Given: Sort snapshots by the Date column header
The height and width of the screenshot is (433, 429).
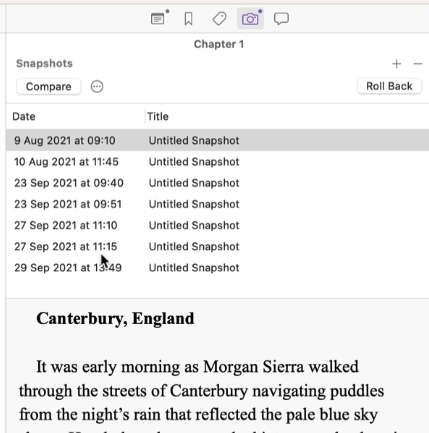Looking at the screenshot, I should tap(76, 117).
